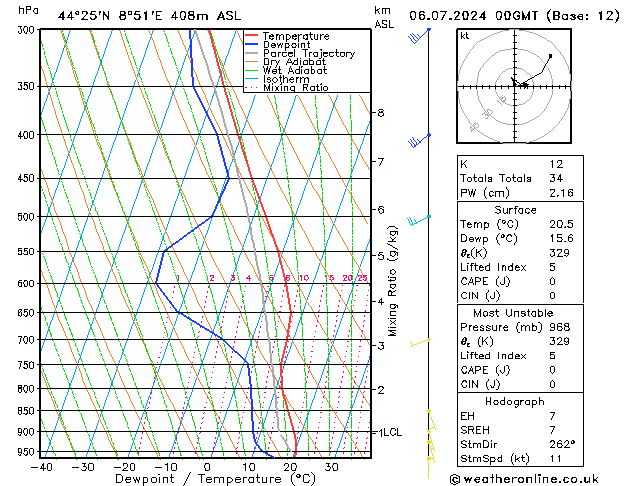The width and height of the screenshot is (629, 486).
Task: Click the 'Dewpoint / Temperature (°C)' axis title
Action: (x=215, y=479)
